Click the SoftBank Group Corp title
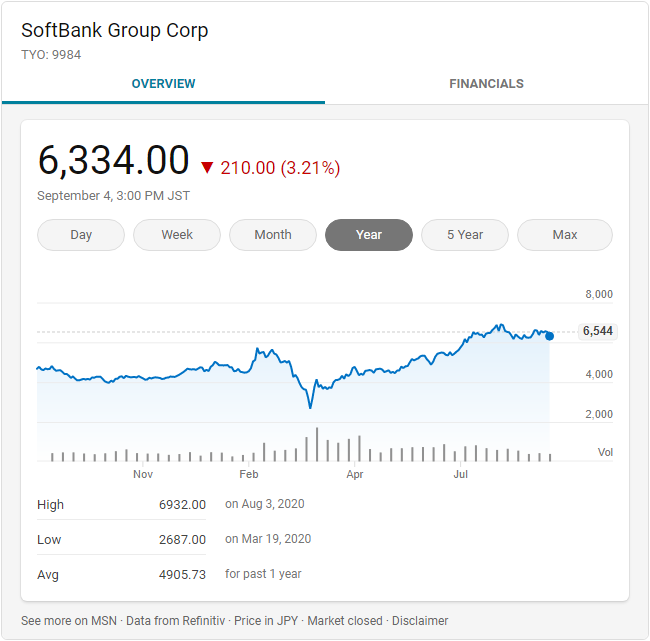This screenshot has width=650, height=641. click(115, 31)
